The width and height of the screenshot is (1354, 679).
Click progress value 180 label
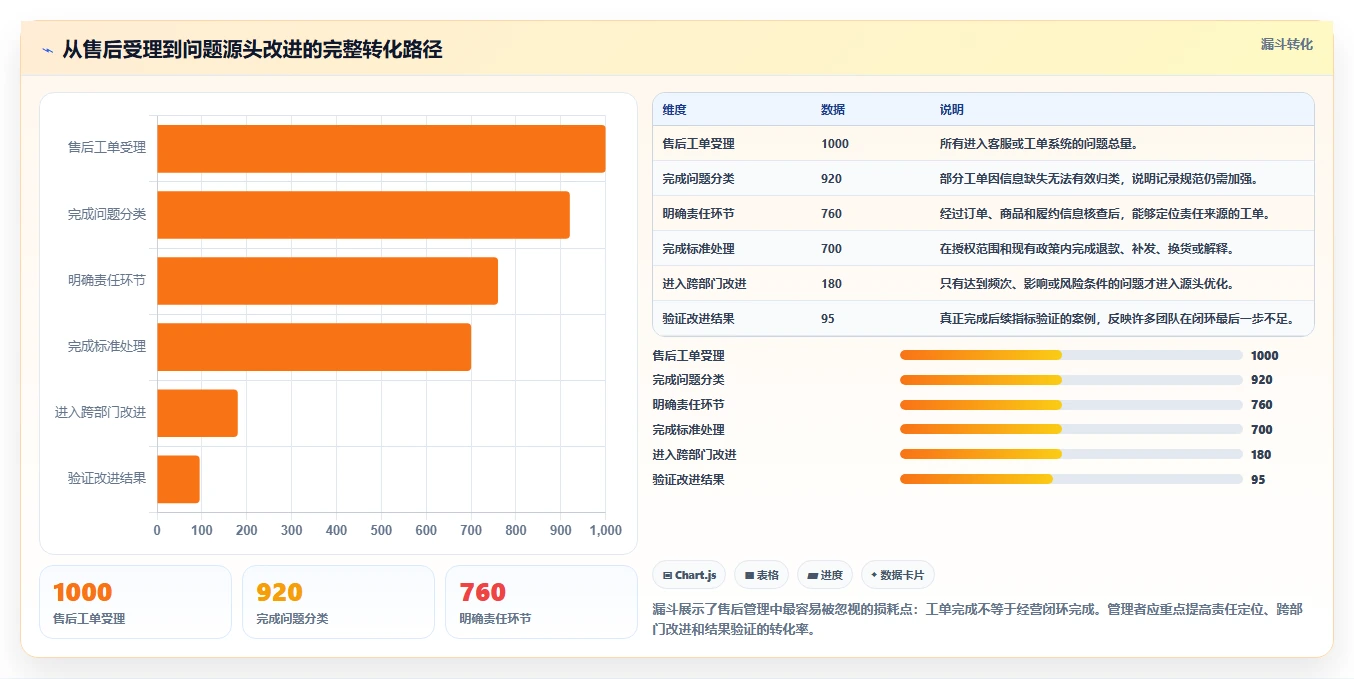pyautogui.click(x=1262, y=454)
